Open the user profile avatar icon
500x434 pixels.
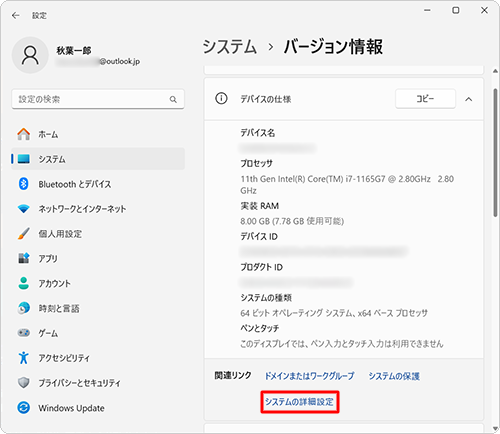(30, 55)
